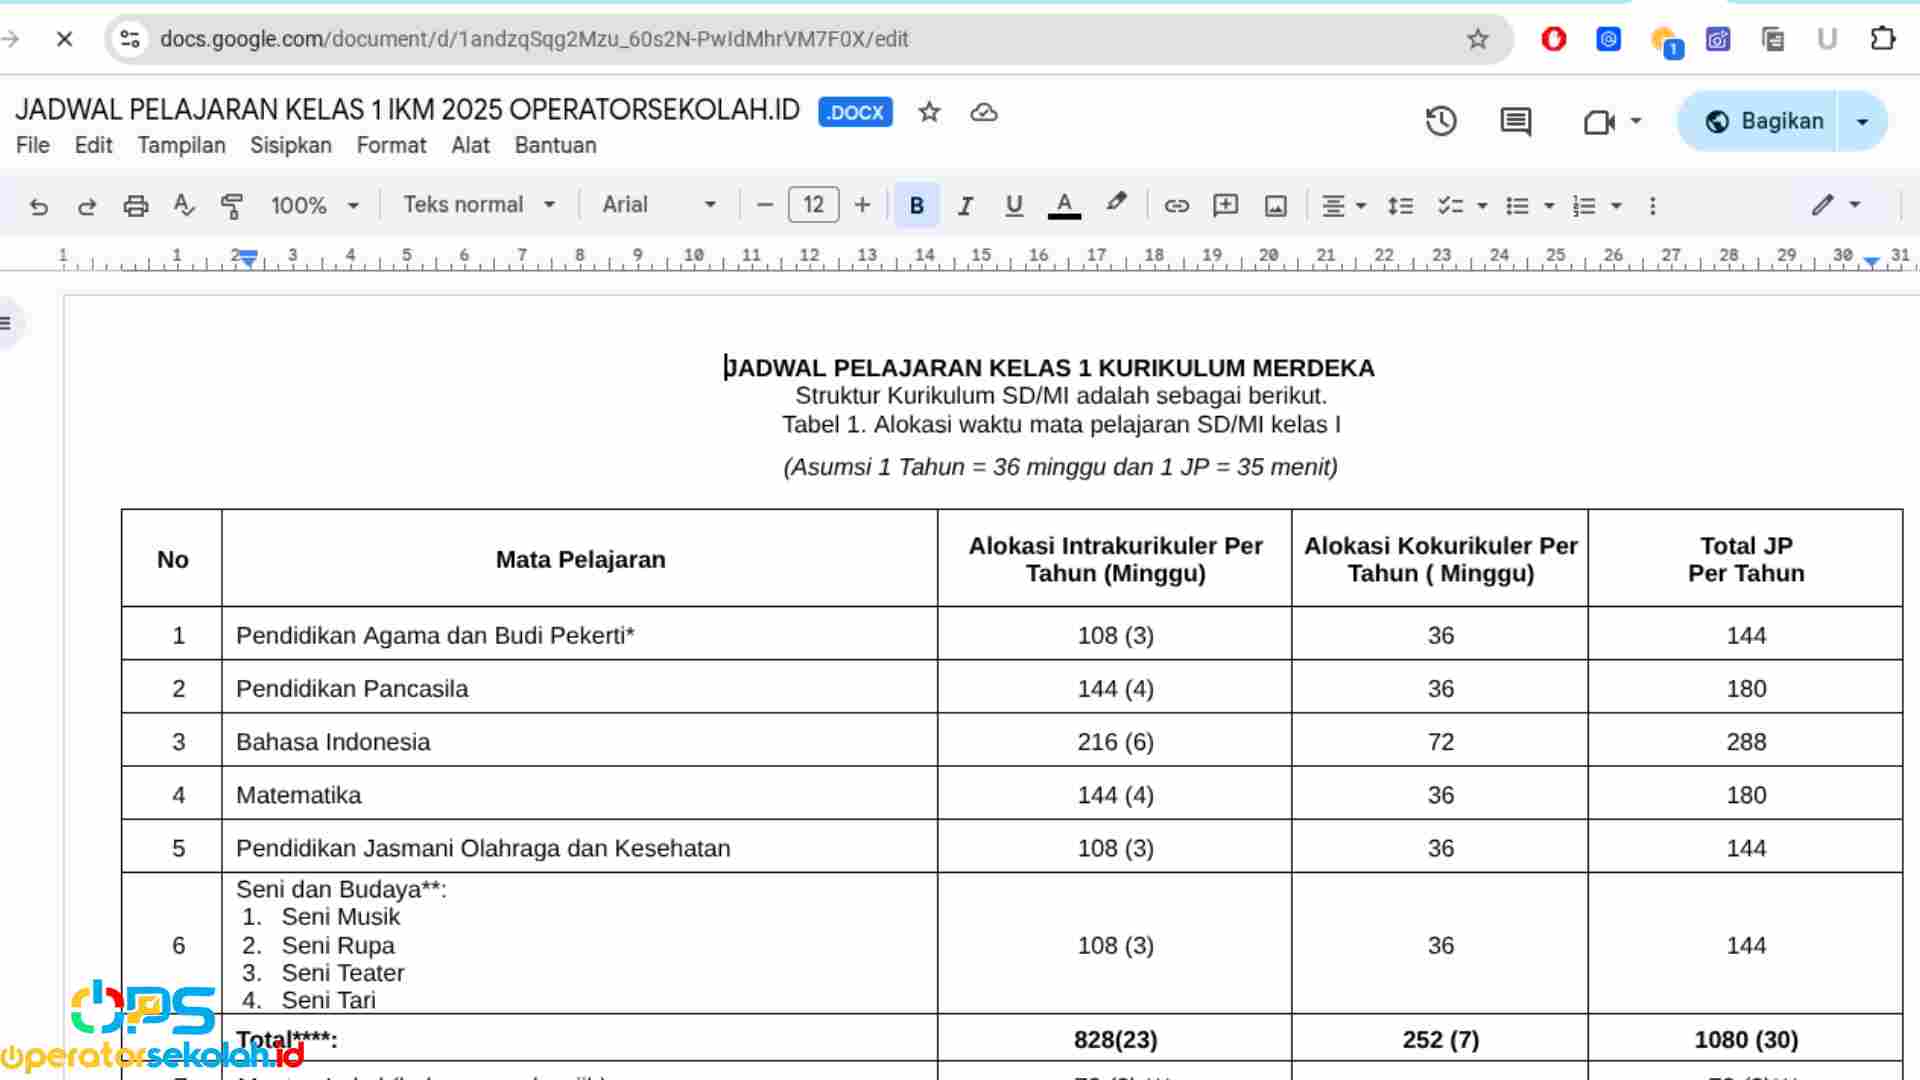
Task: Click the Bahasa Indonesia table cell
Action: (580, 741)
